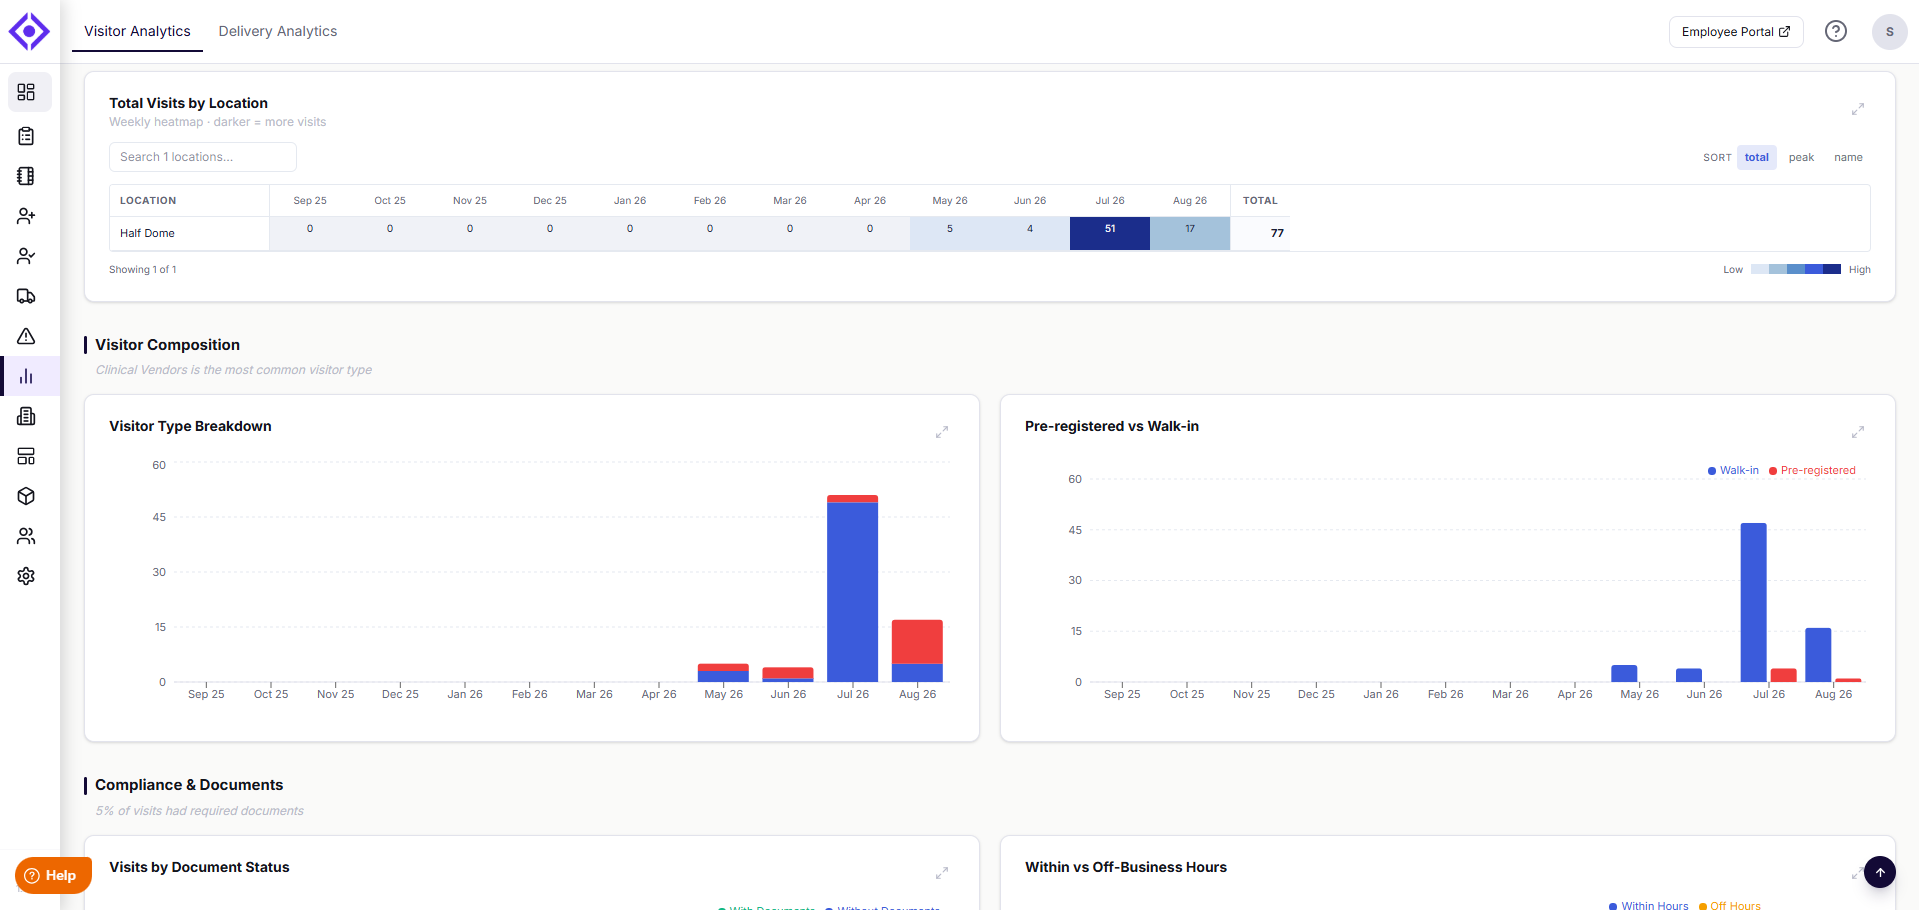This screenshot has height=910, width=1919.
Task: Open the clipboard icon in sidebar
Action: 27,136
